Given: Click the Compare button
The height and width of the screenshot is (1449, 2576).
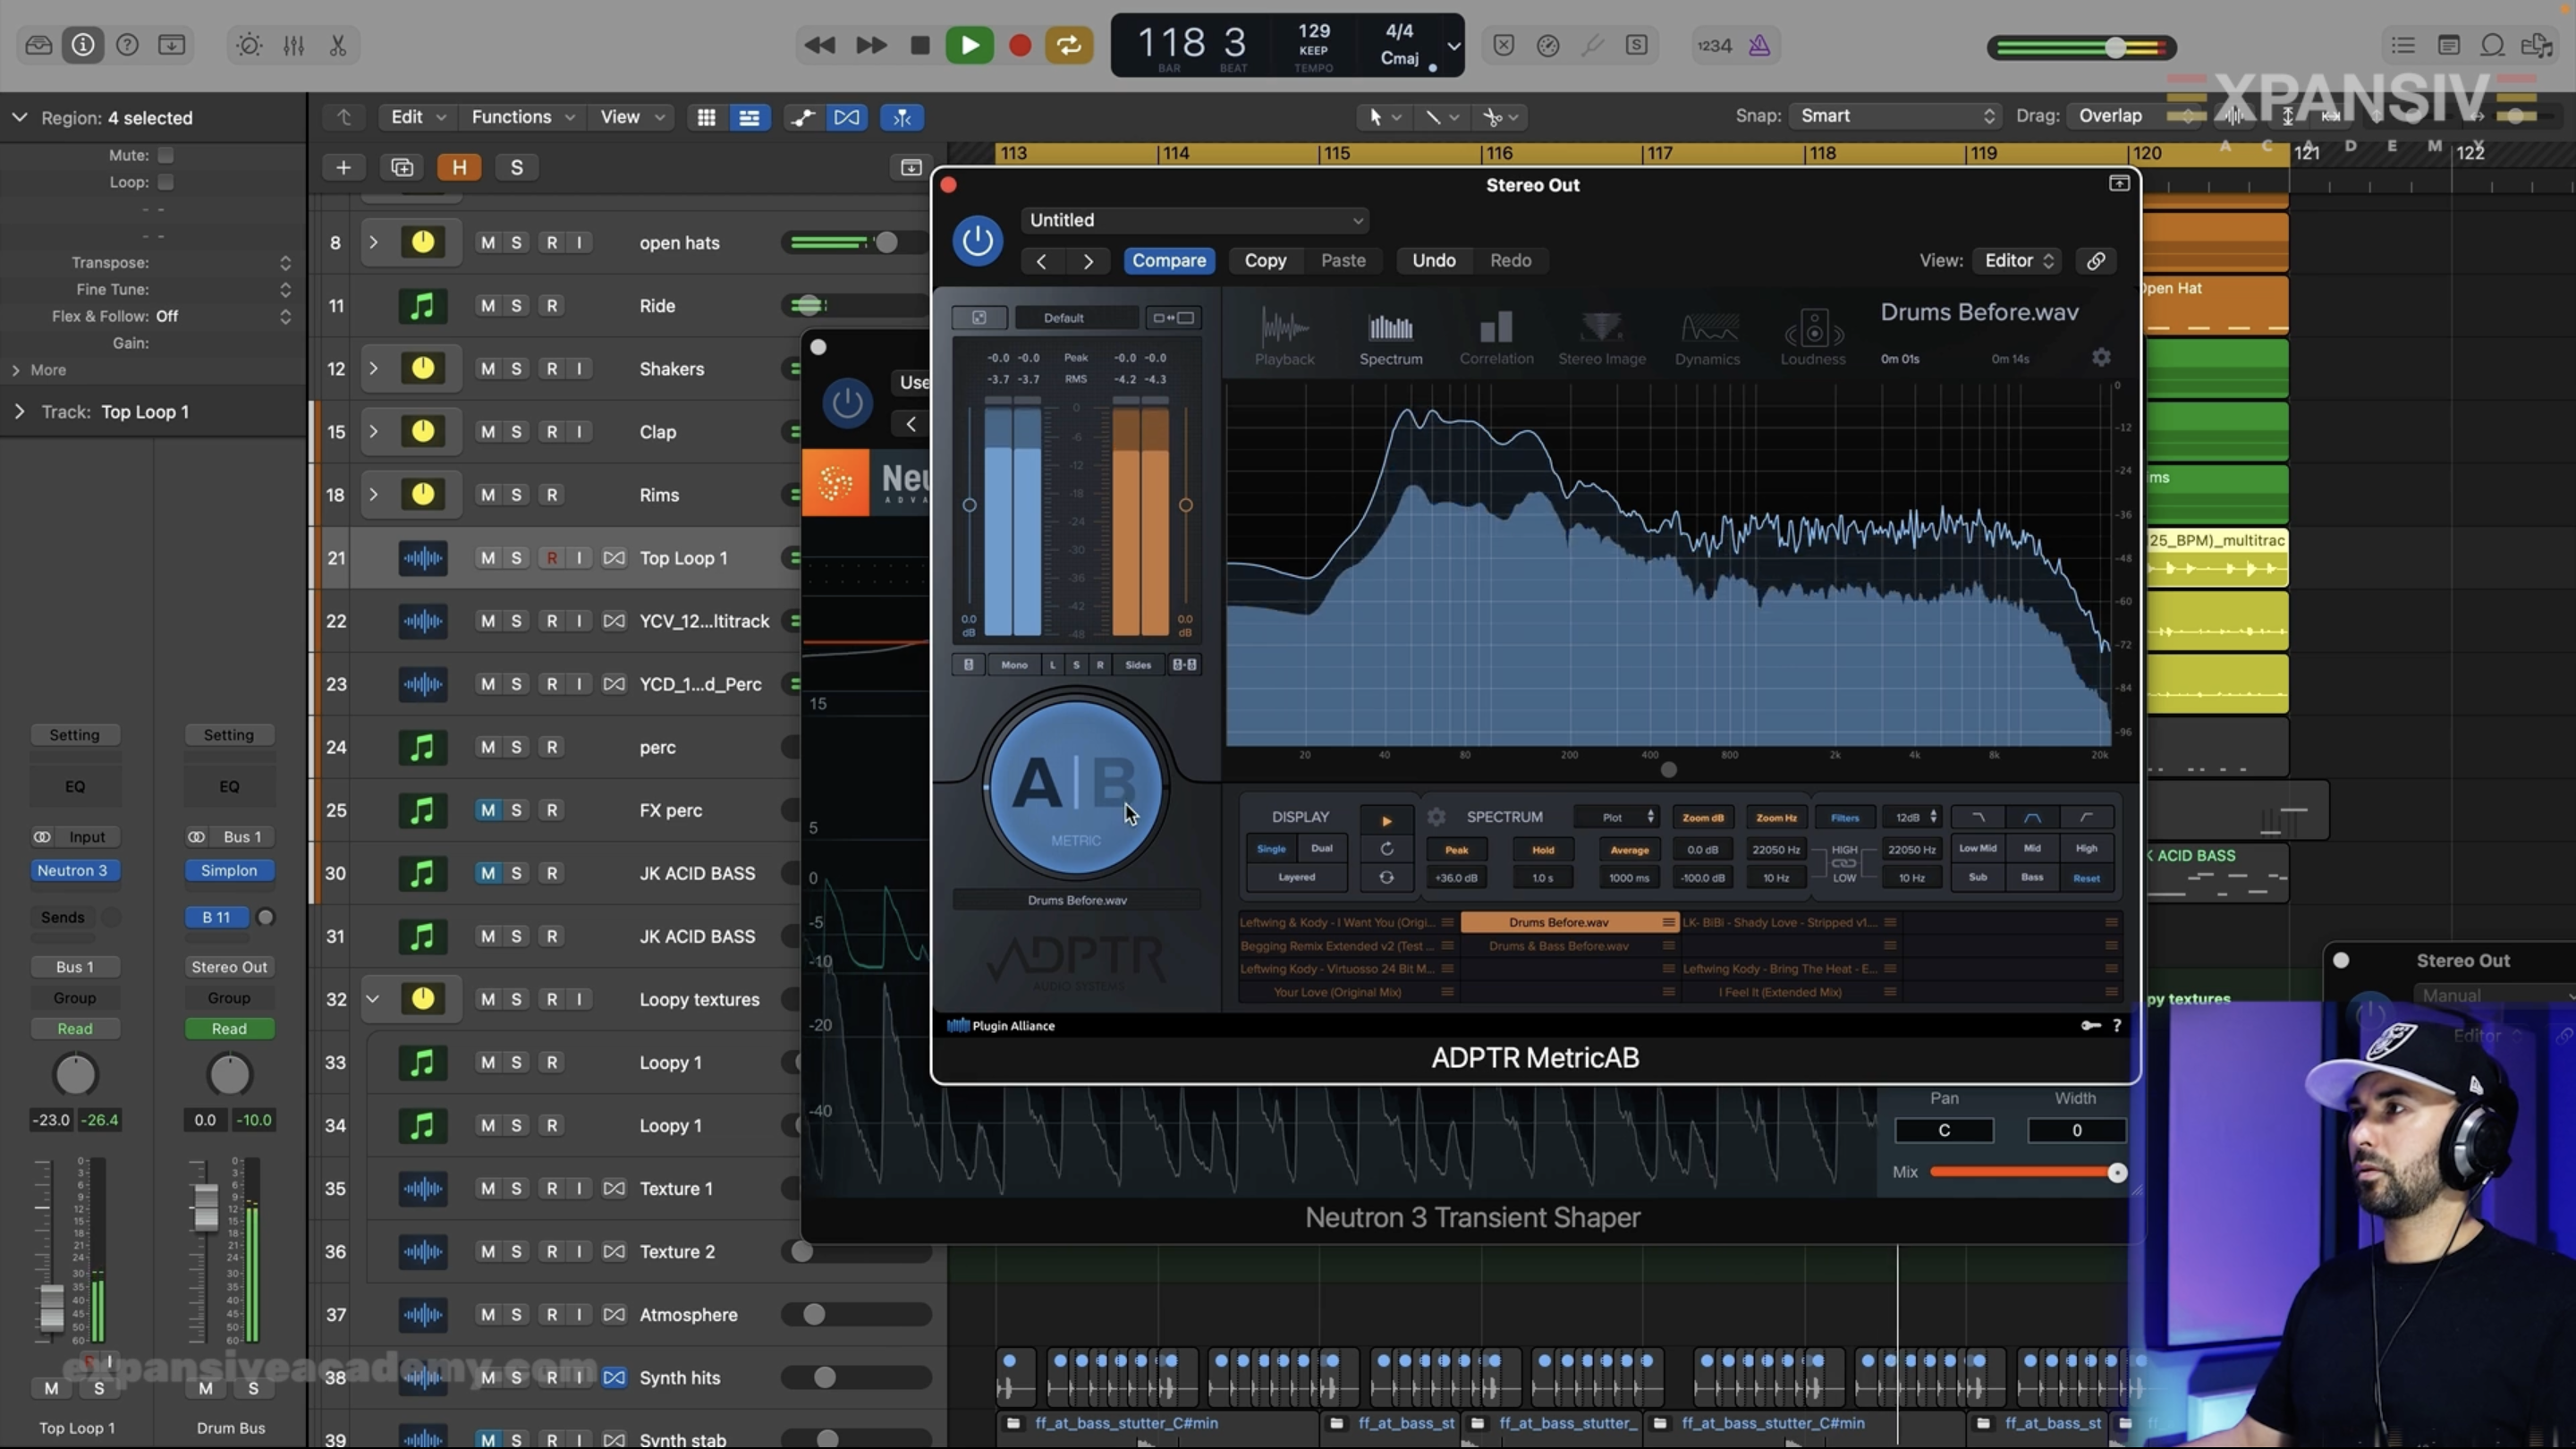Looking at the screenshot, I should [1169, 261].
